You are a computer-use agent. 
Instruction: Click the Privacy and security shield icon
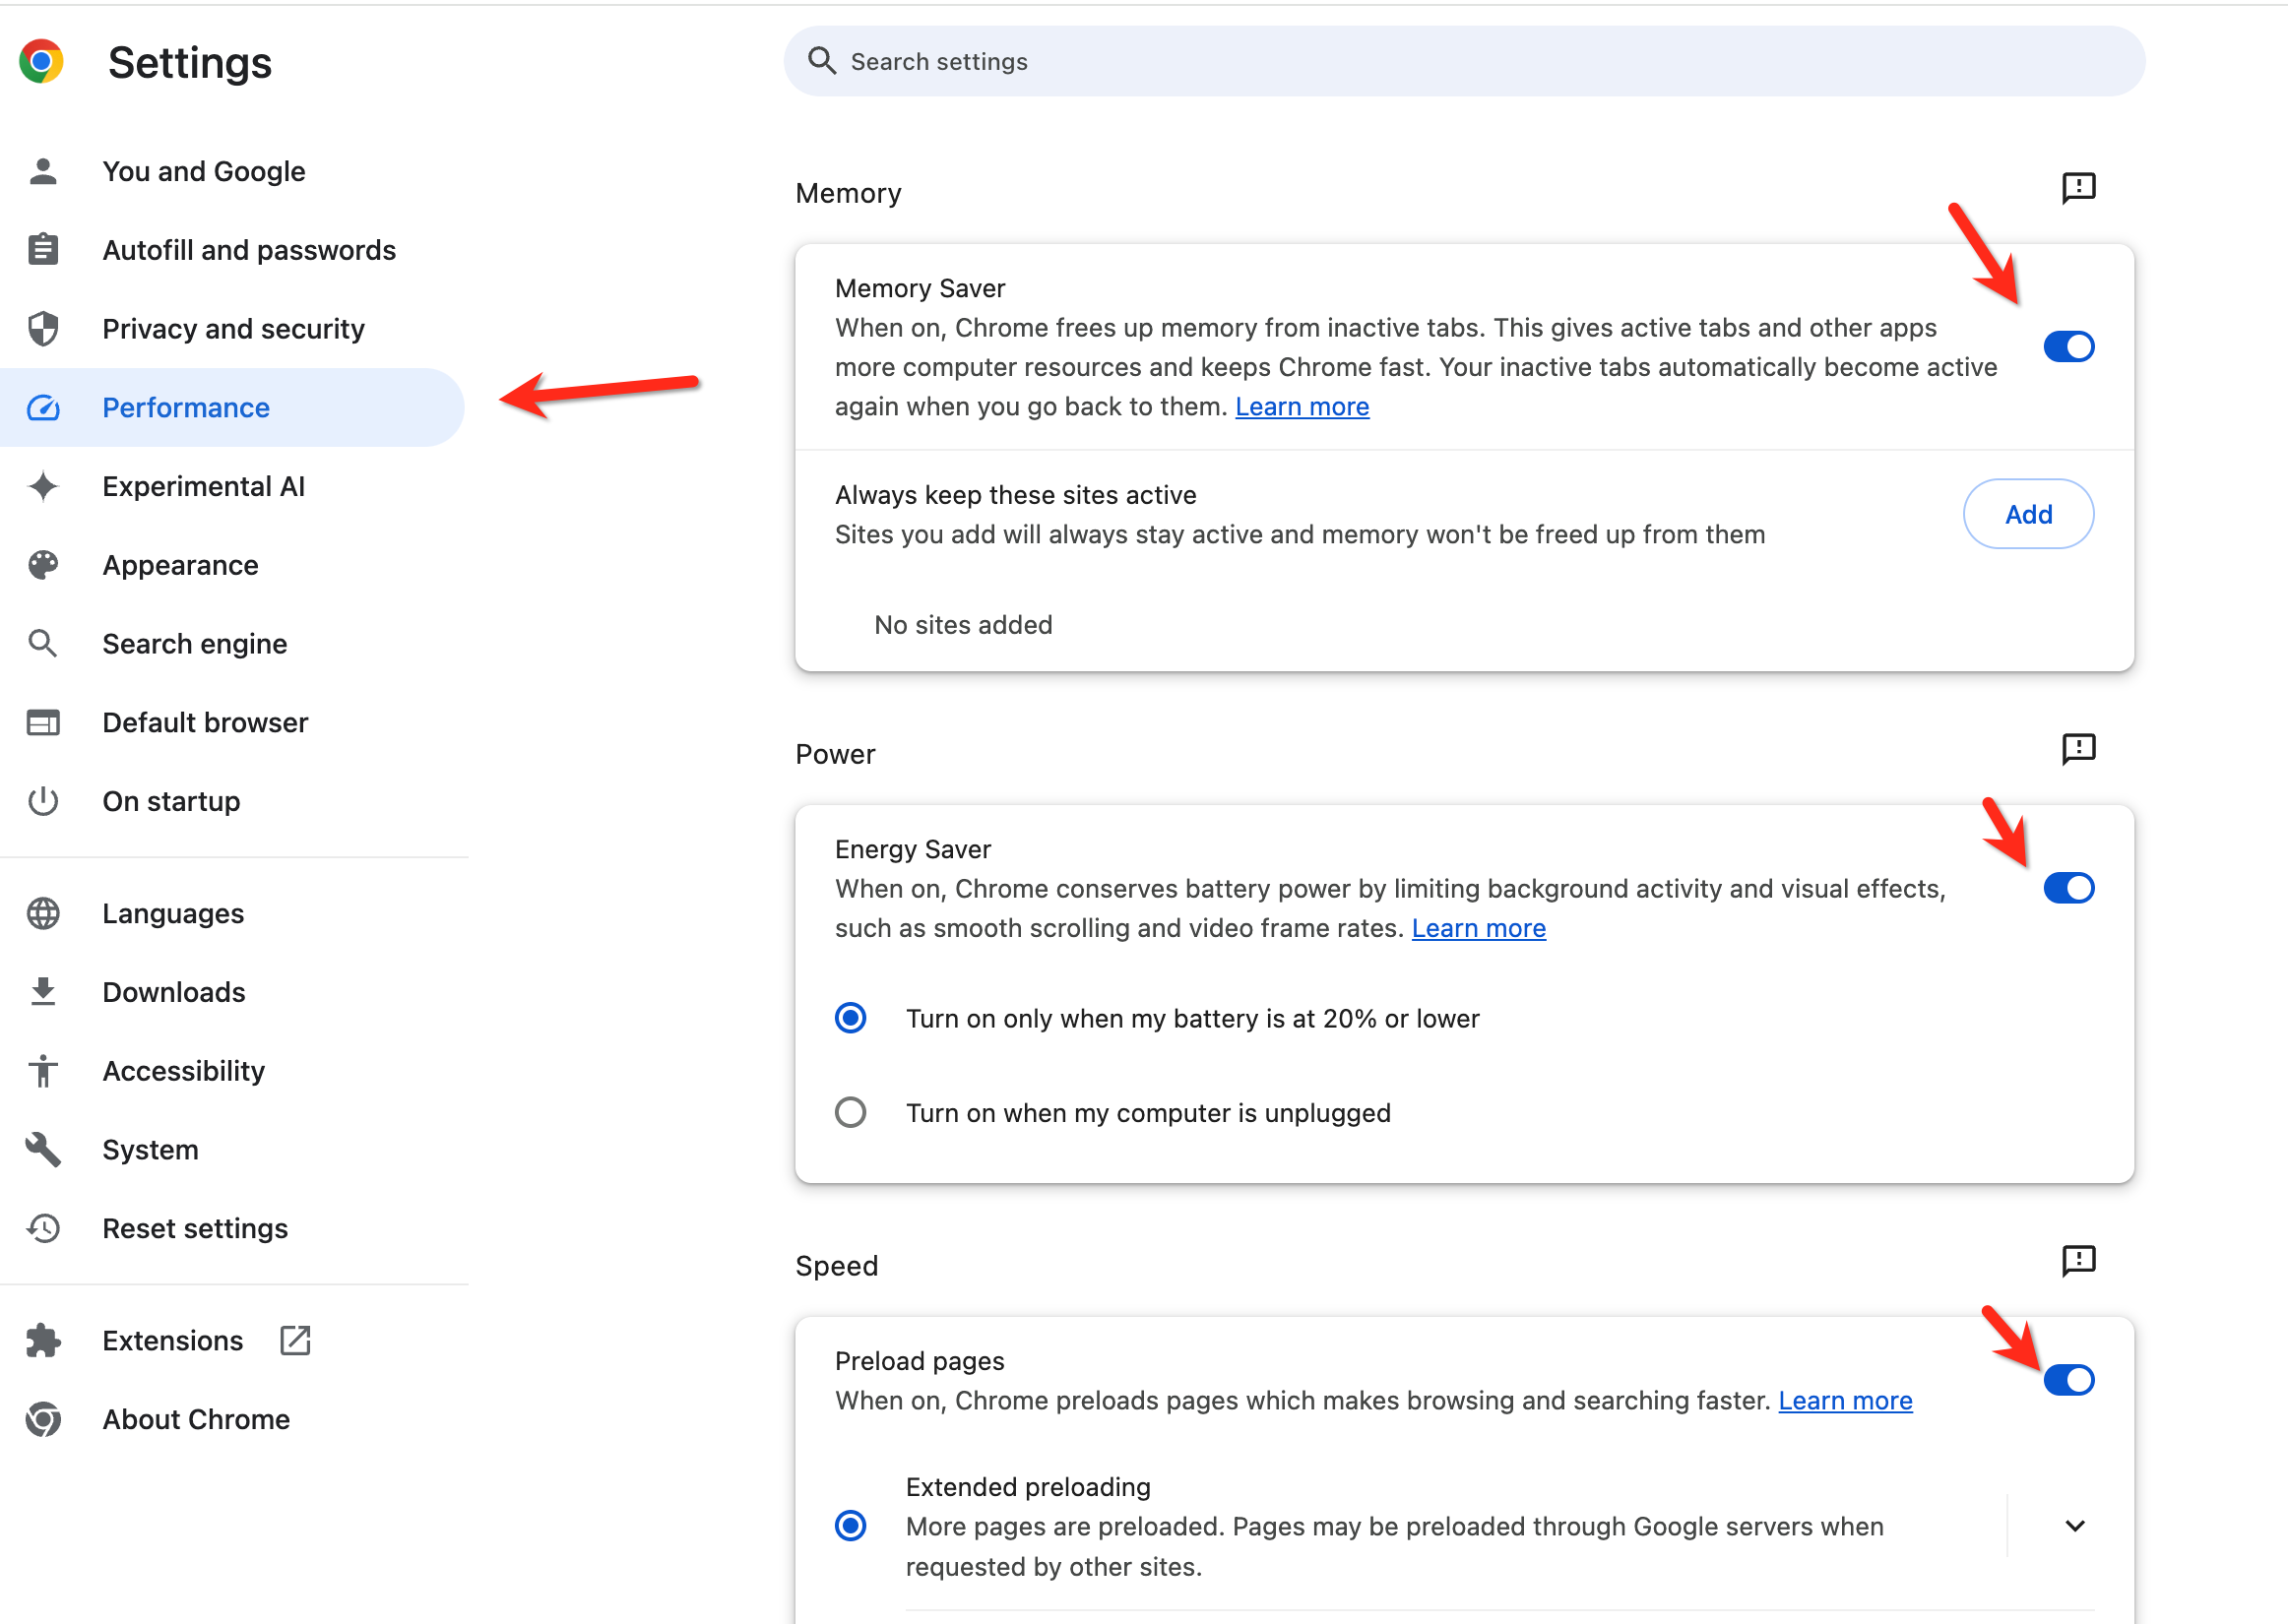[x=43, y=329]
